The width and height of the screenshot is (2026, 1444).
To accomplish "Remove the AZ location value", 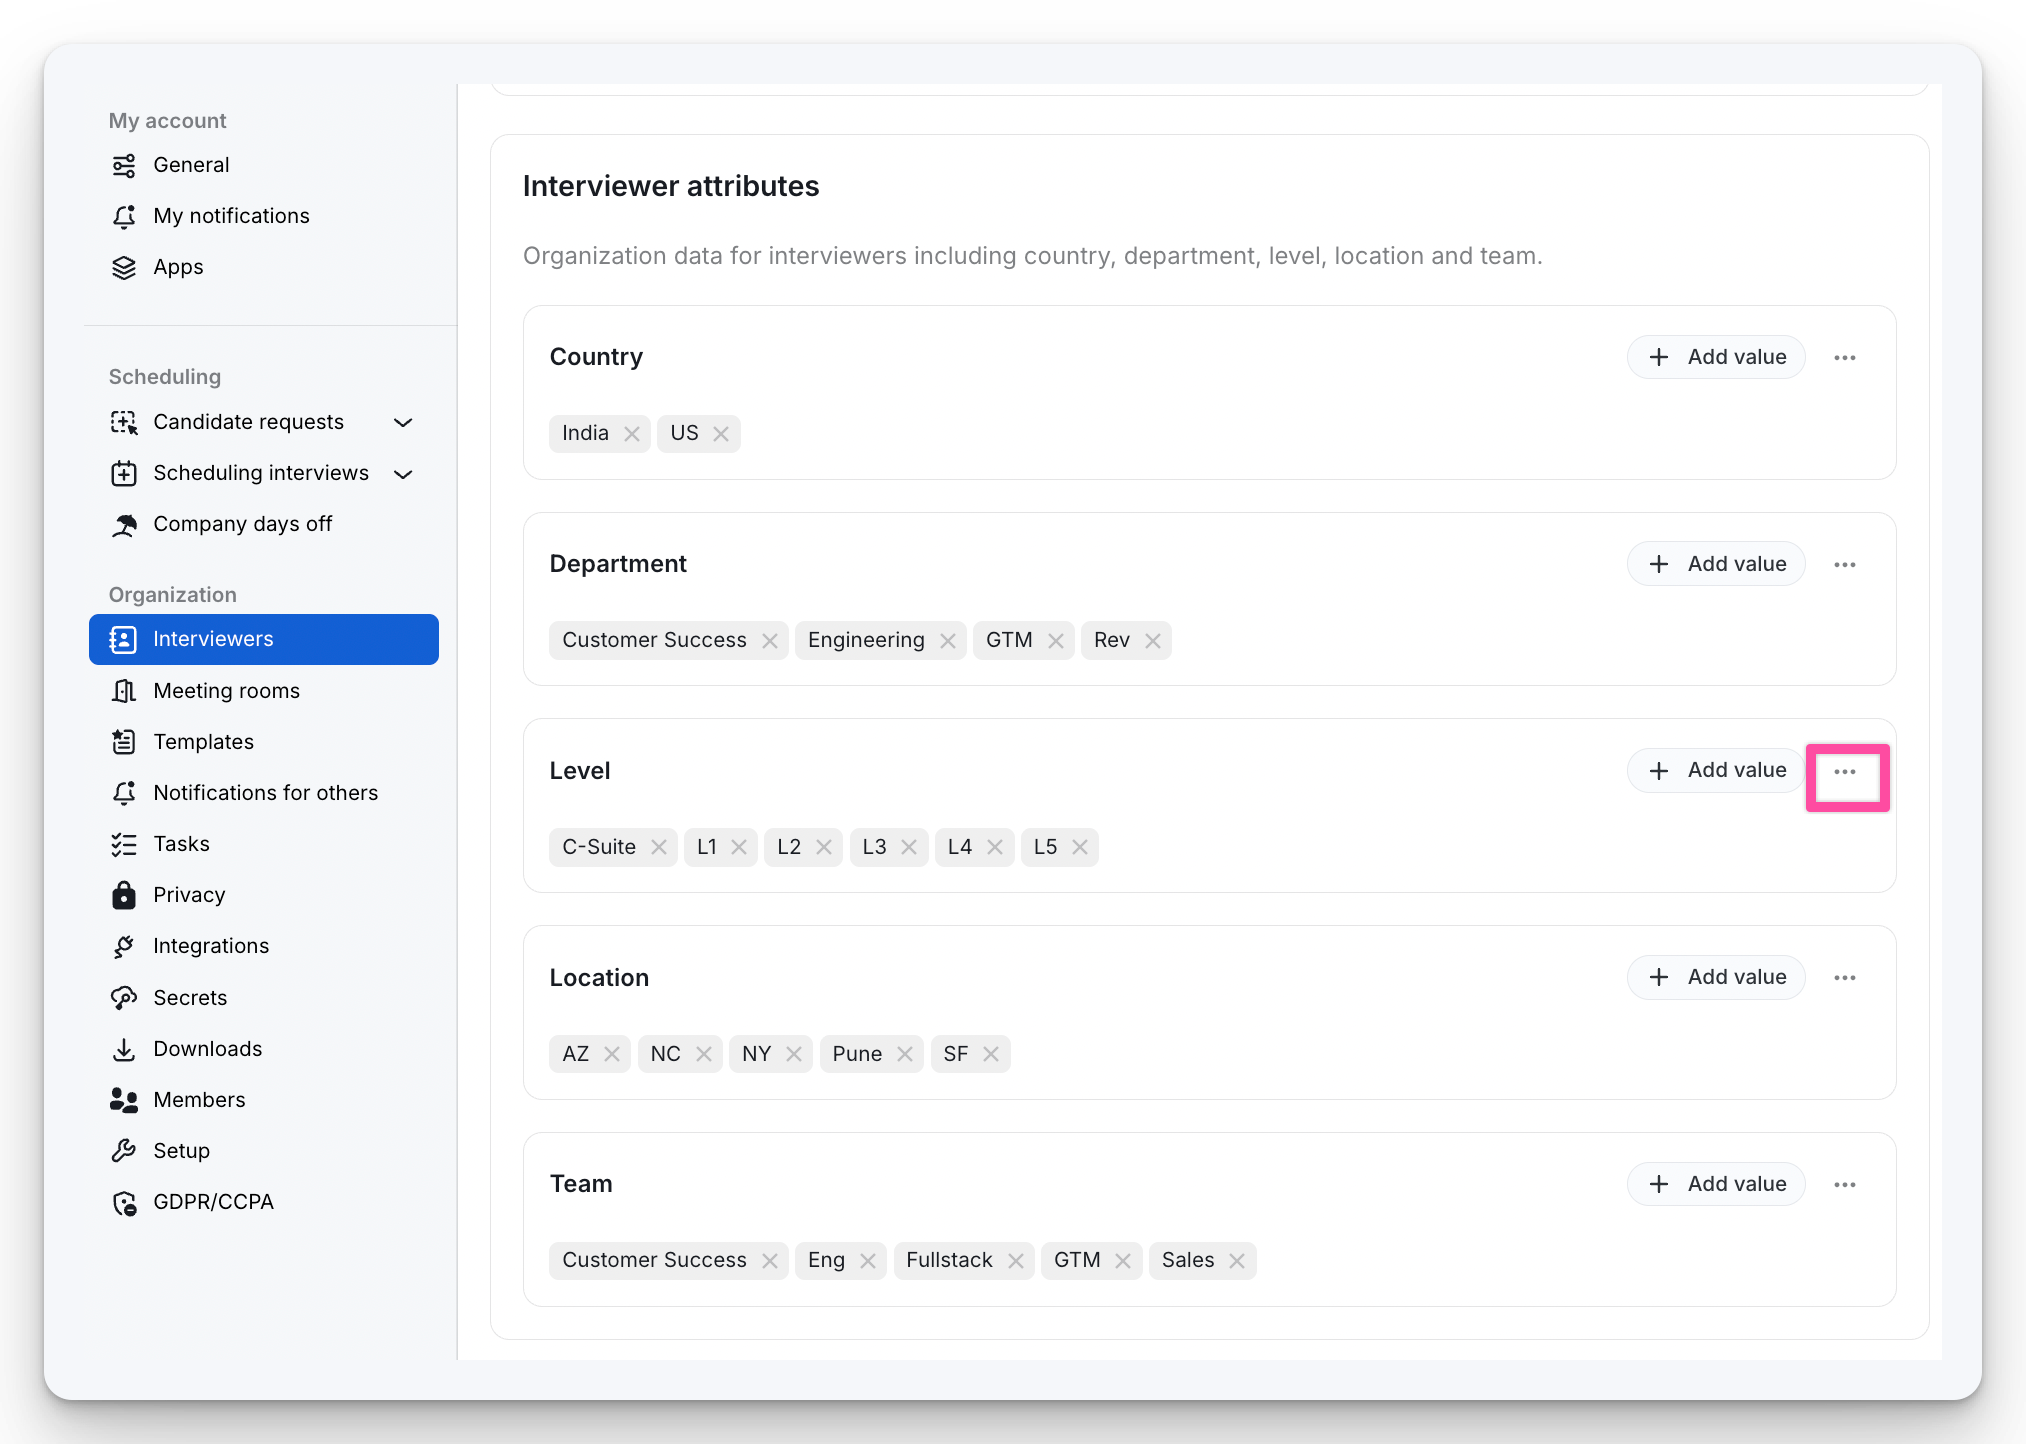I will [612, 1054].
